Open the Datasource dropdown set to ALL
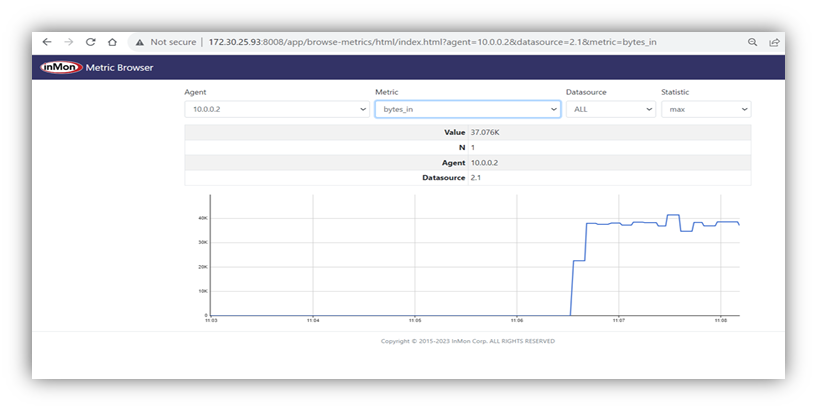Image resolution: width=817 pixels, height=411 pixels. coord(610,109)
